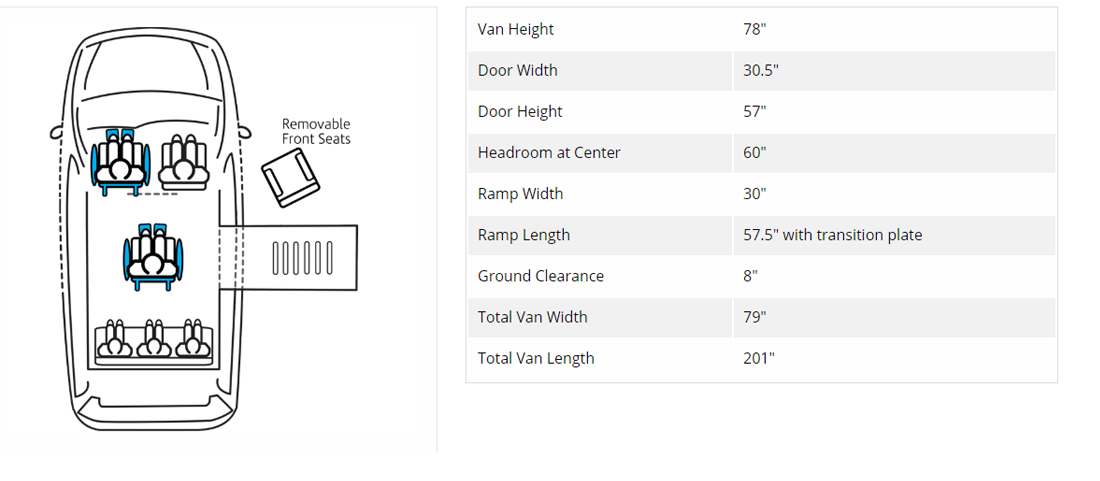Select Headroom at Center row
Image resolution: width=1100 pixels, height=481 pixels.
761,153
